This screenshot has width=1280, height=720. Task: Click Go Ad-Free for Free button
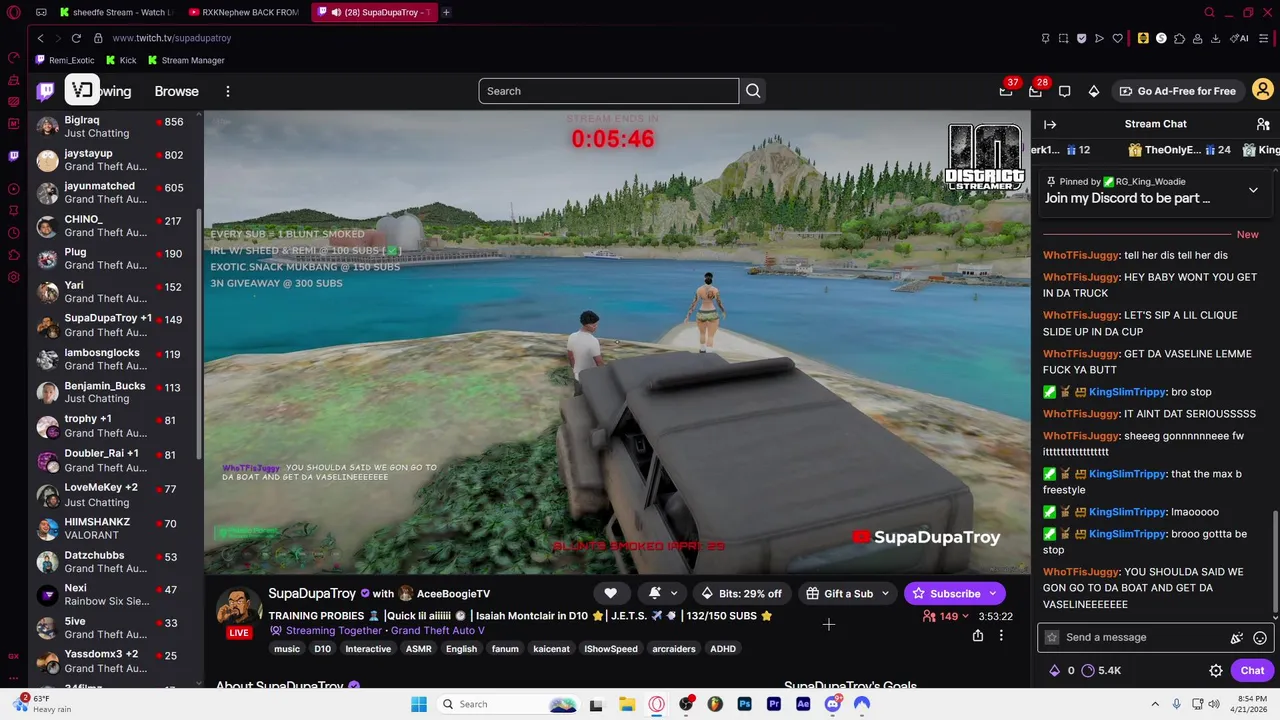[x=1177, y=91]
